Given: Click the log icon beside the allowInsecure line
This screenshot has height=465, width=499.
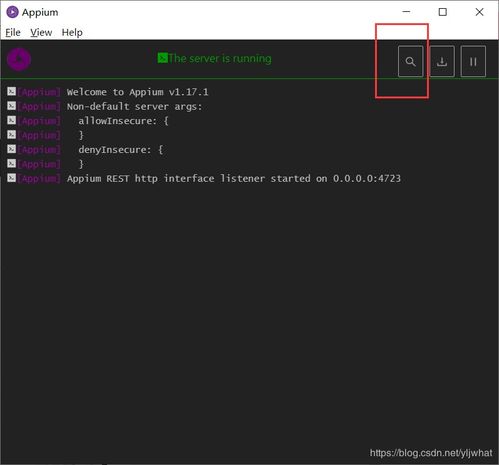Looking at the screenshot, I should click(x=12, y=120).
